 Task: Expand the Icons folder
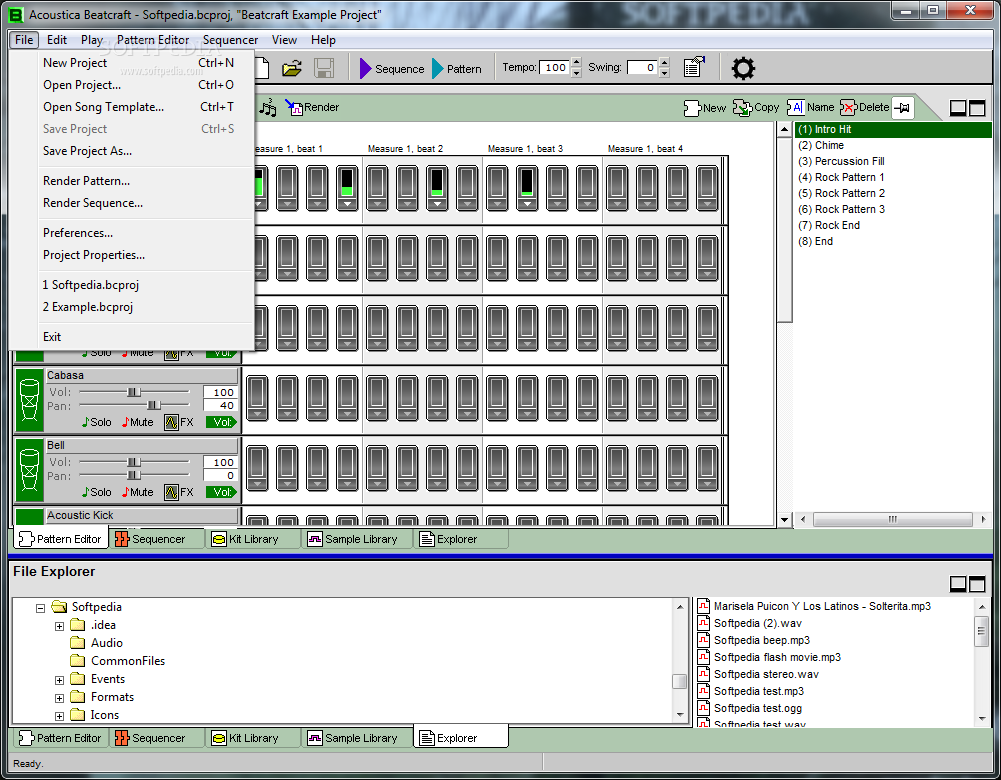(x=59, y=716)
